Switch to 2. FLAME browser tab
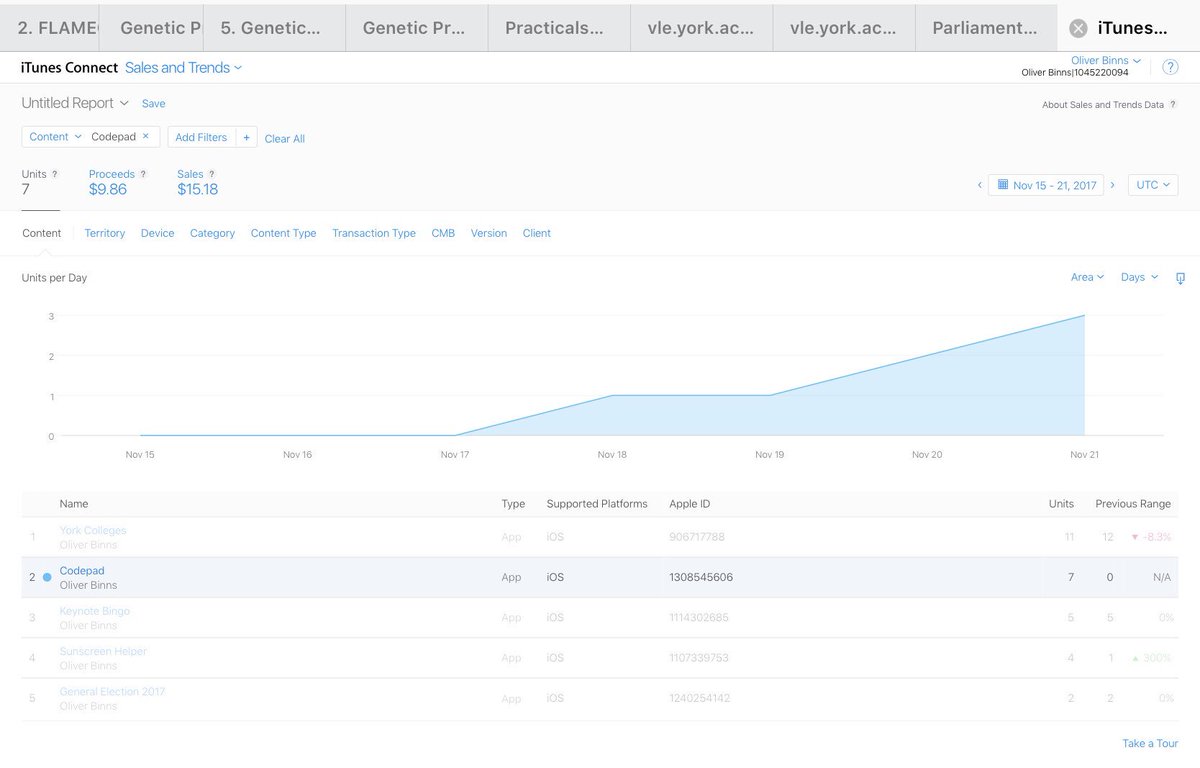This screenshot has height=768, width=1200. coord(50,28)
